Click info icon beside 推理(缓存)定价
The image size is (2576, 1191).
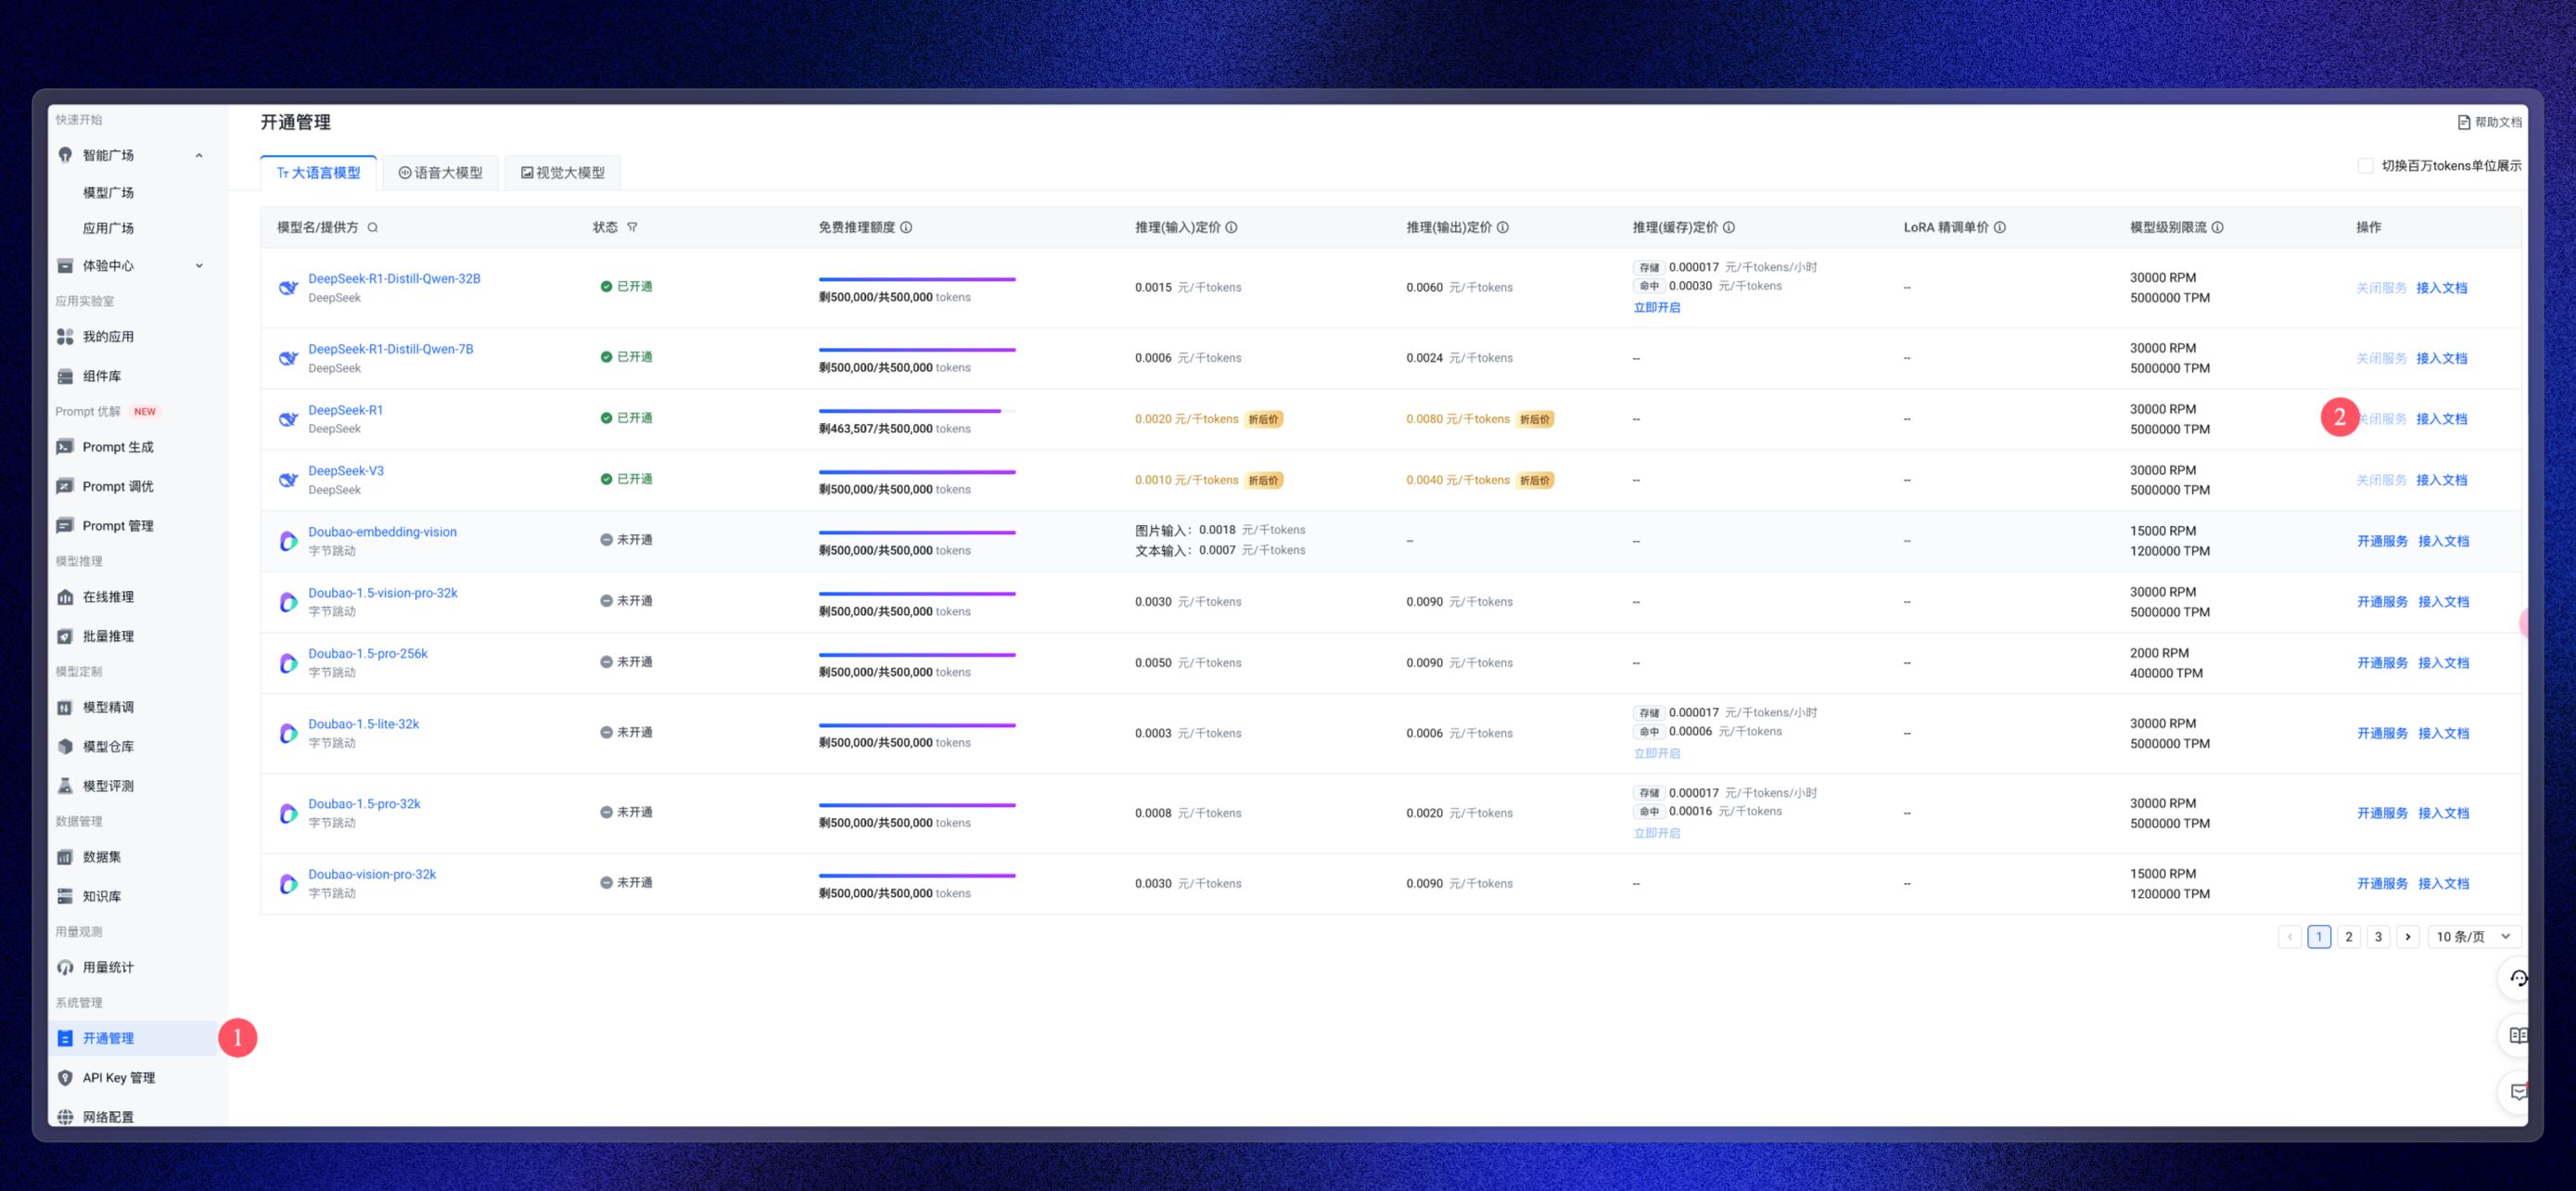(1729, 228)
